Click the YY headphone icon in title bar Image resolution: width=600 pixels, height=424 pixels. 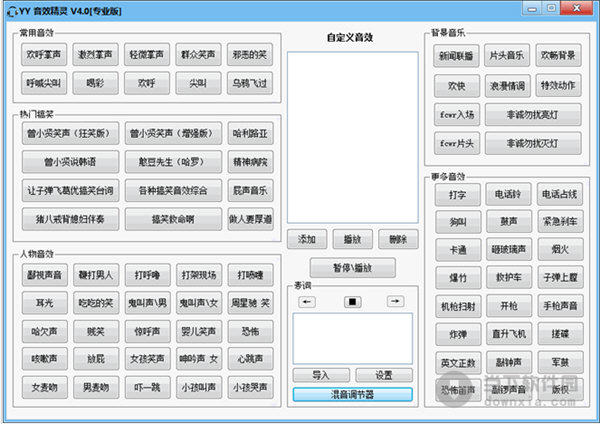12,10
